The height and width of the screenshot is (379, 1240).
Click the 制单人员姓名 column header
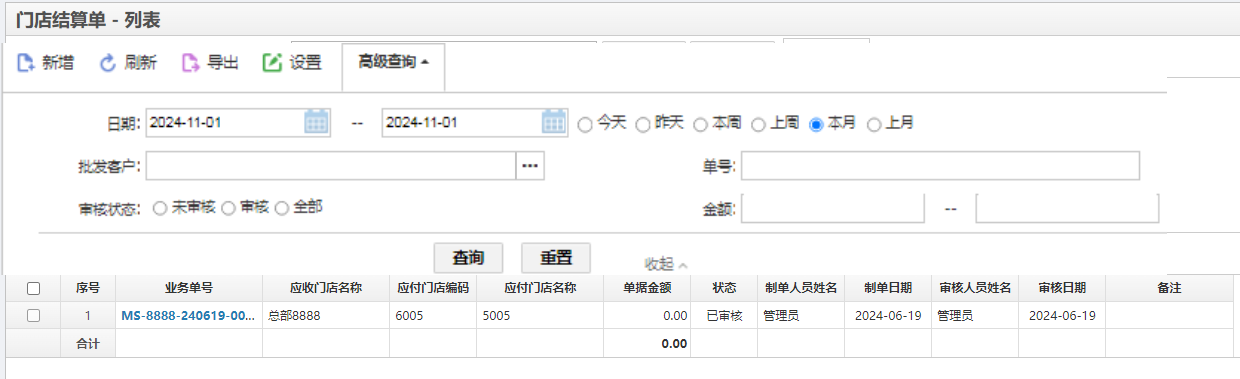click(801, 288)
